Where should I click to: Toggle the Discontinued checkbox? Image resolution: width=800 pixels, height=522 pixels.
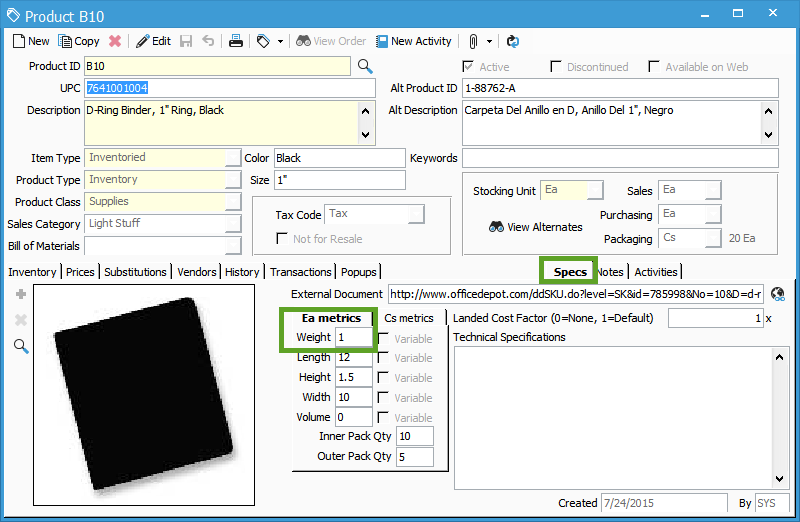(x=556, y=67)
